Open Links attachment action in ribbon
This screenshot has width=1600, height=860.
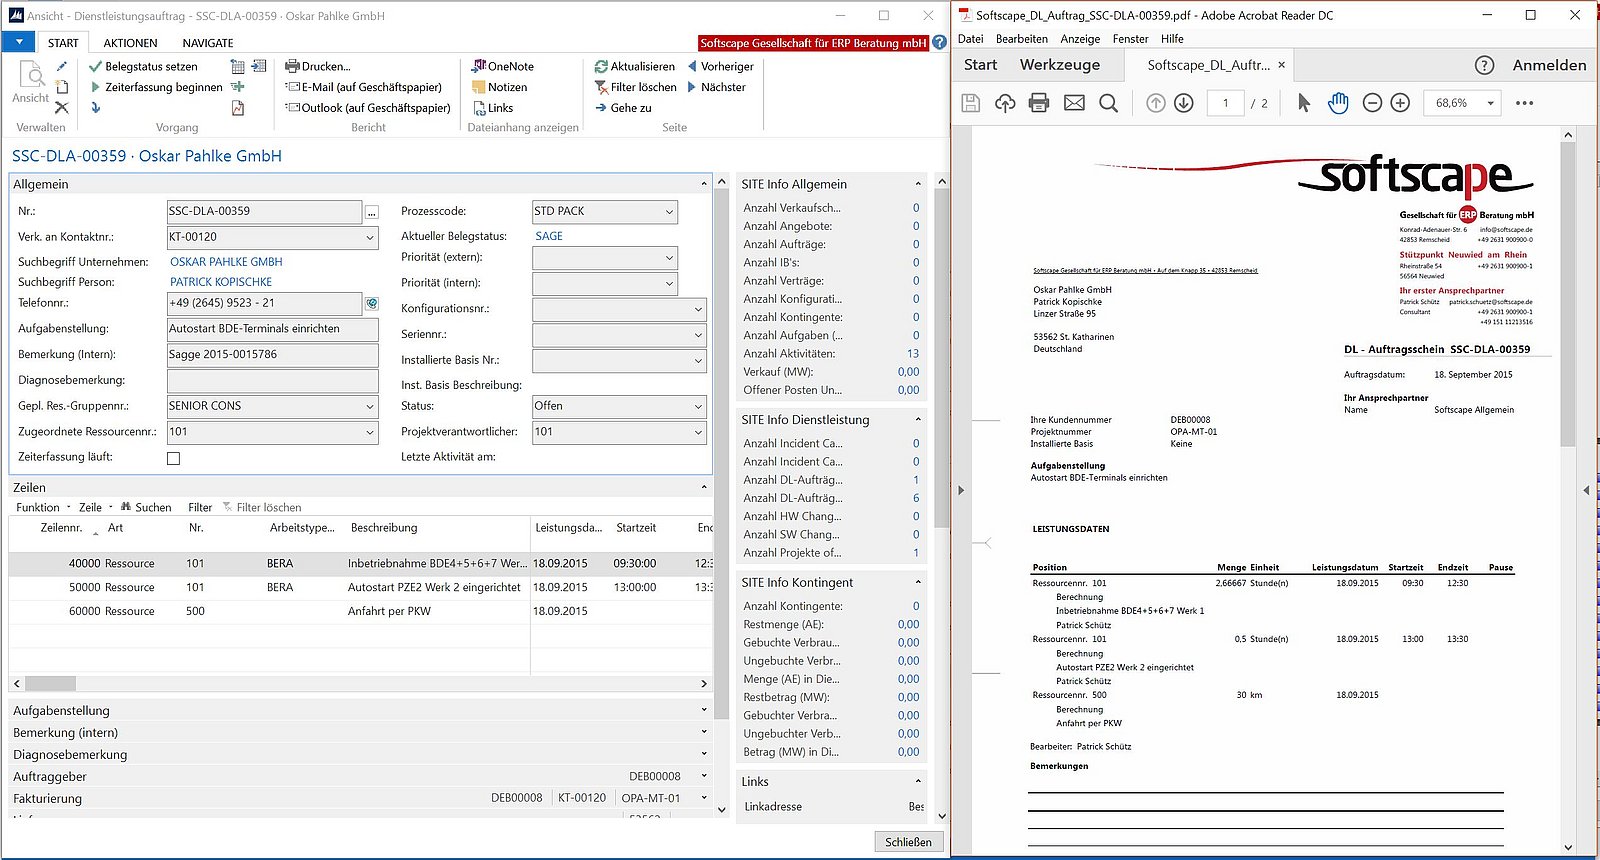click(493, 107)
